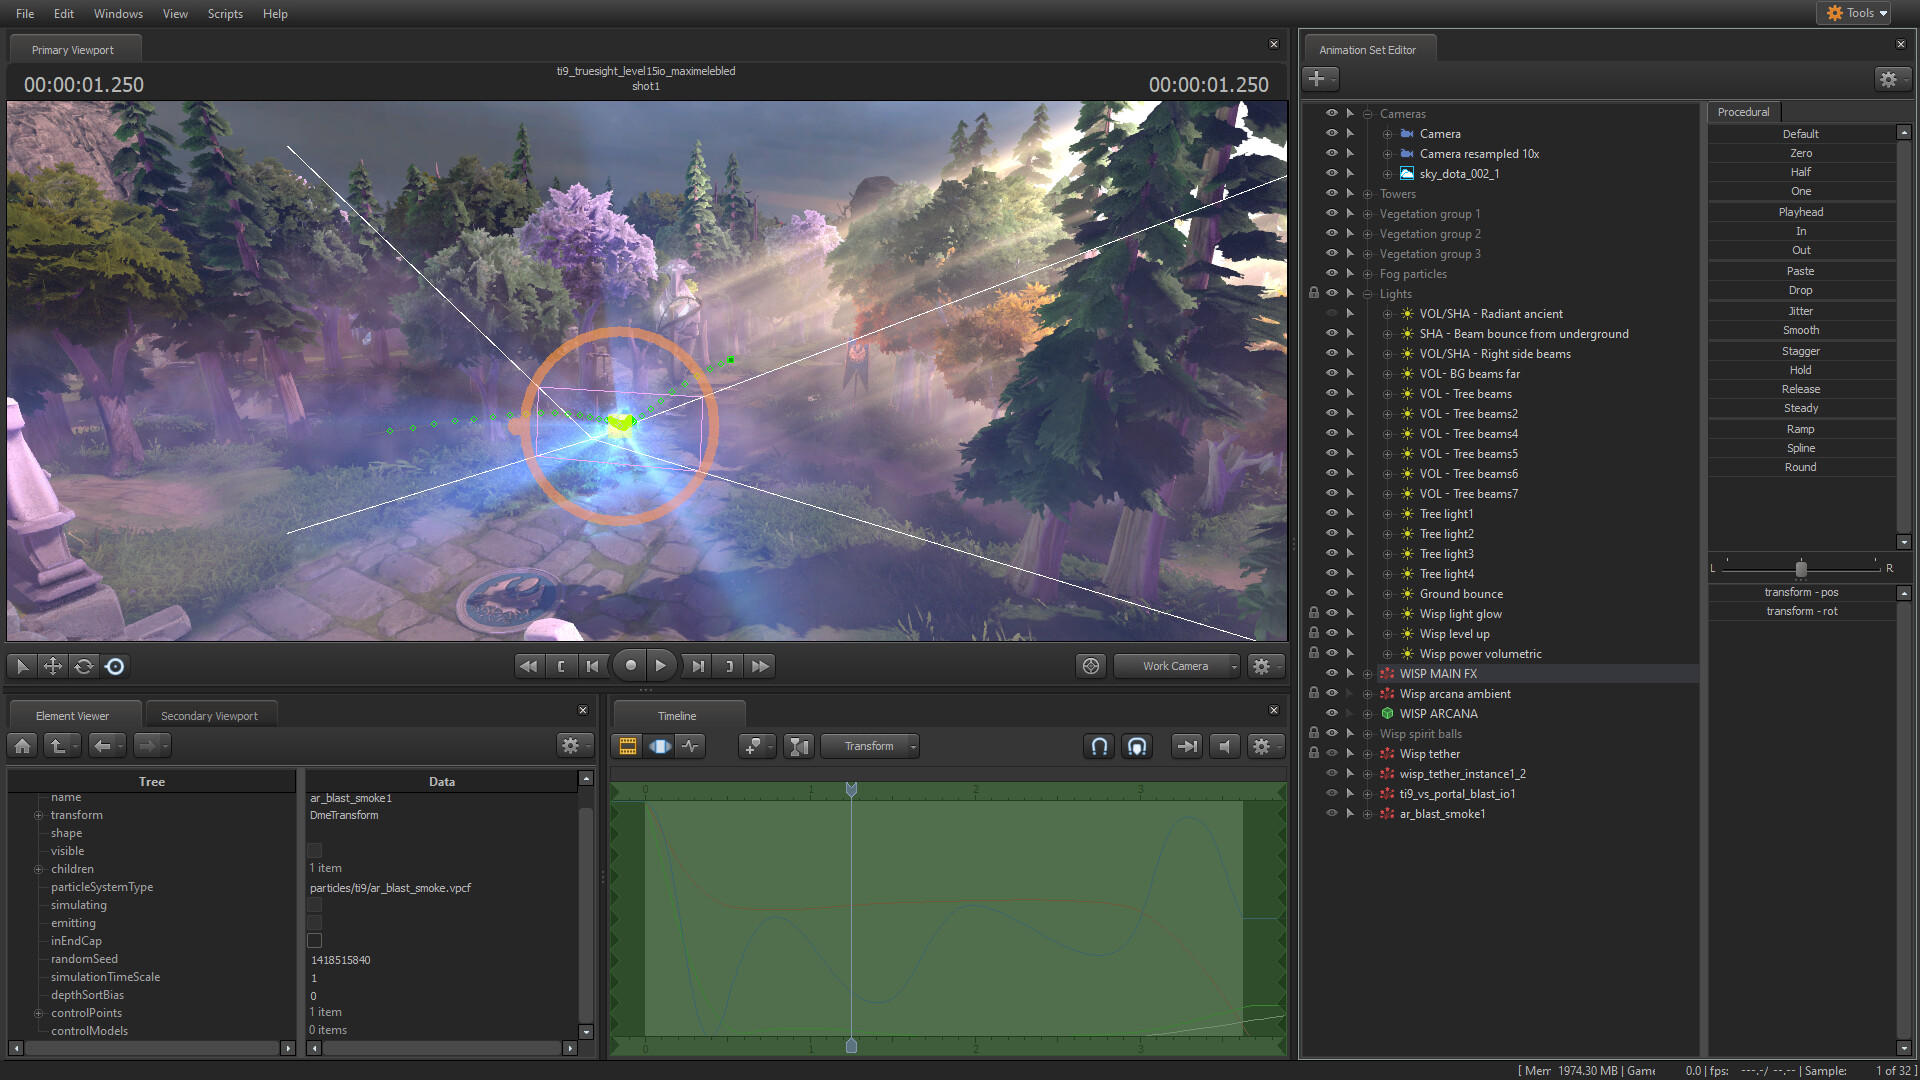This screenshot has width=1920, height=1080.
Task: Click the playhead marker on timeline top
Action: (x=851, y=790)
